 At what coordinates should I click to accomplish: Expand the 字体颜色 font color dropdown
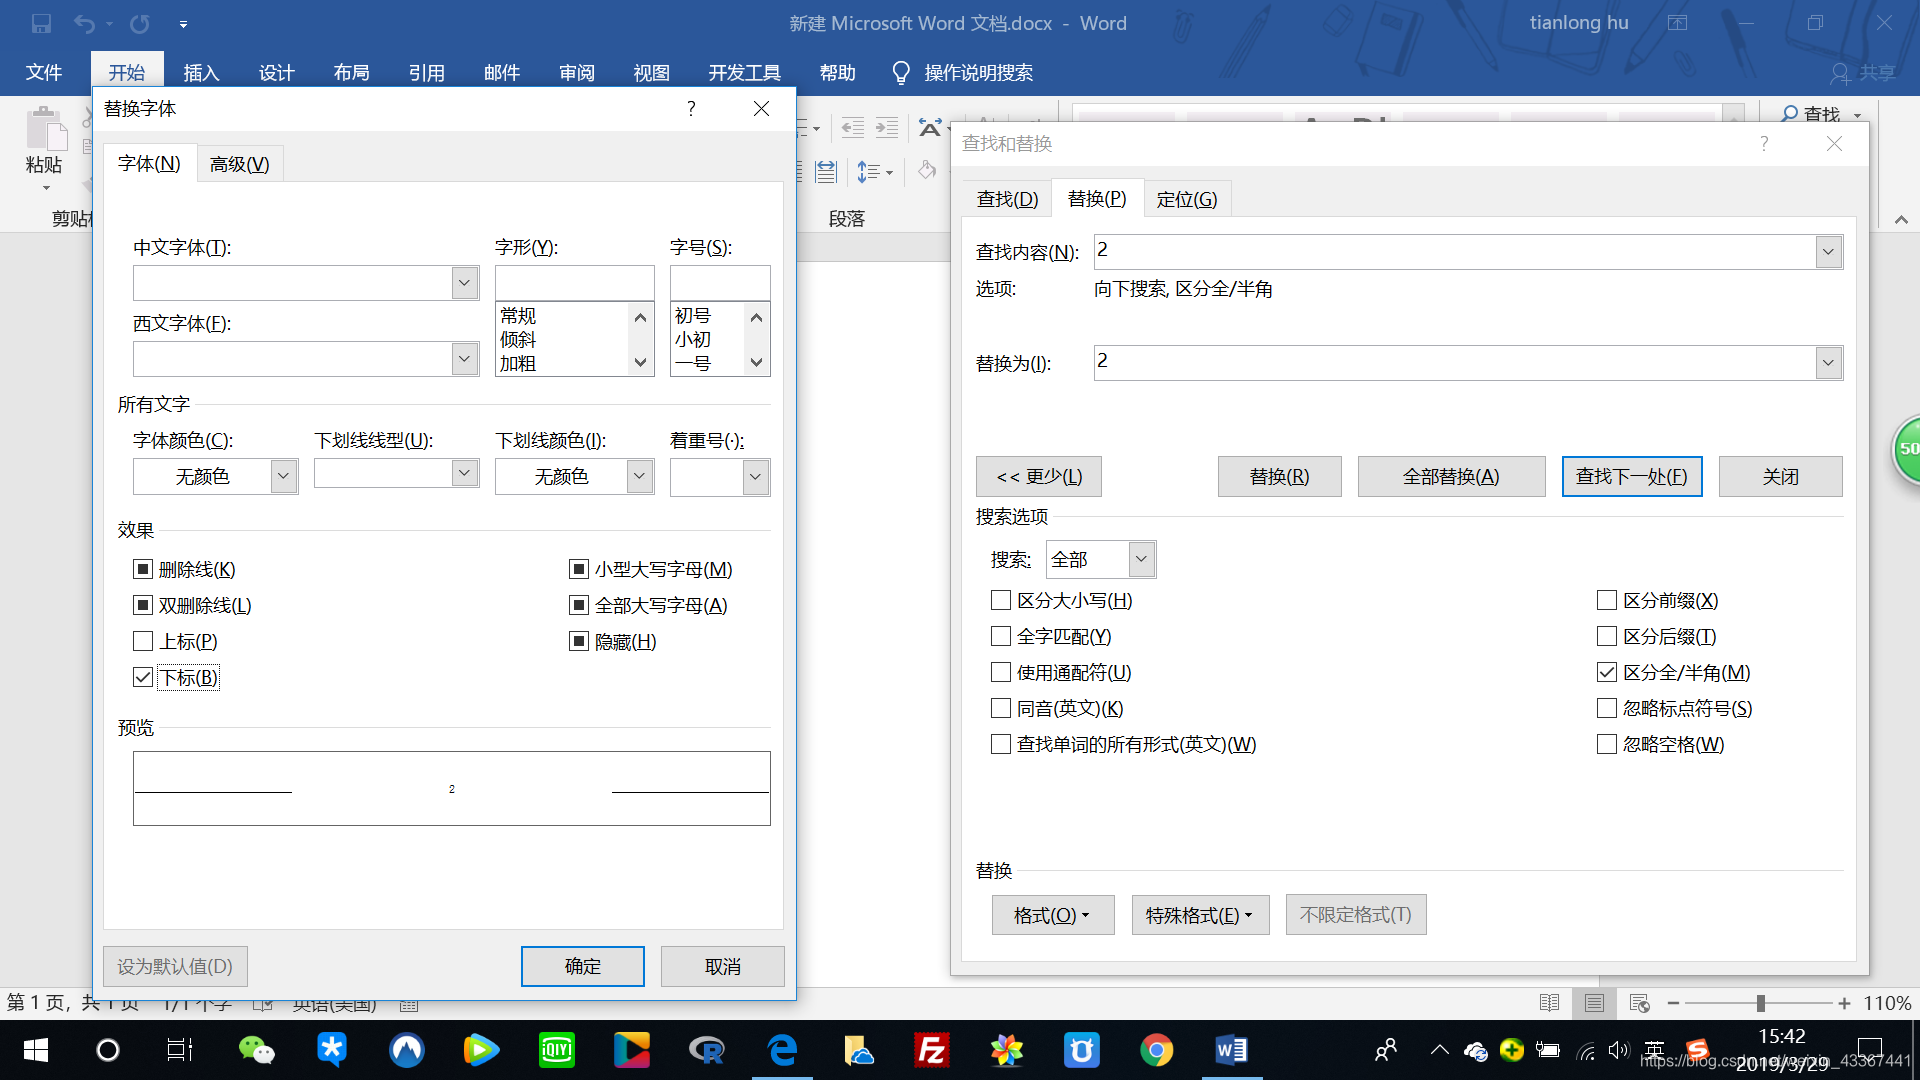283,476
